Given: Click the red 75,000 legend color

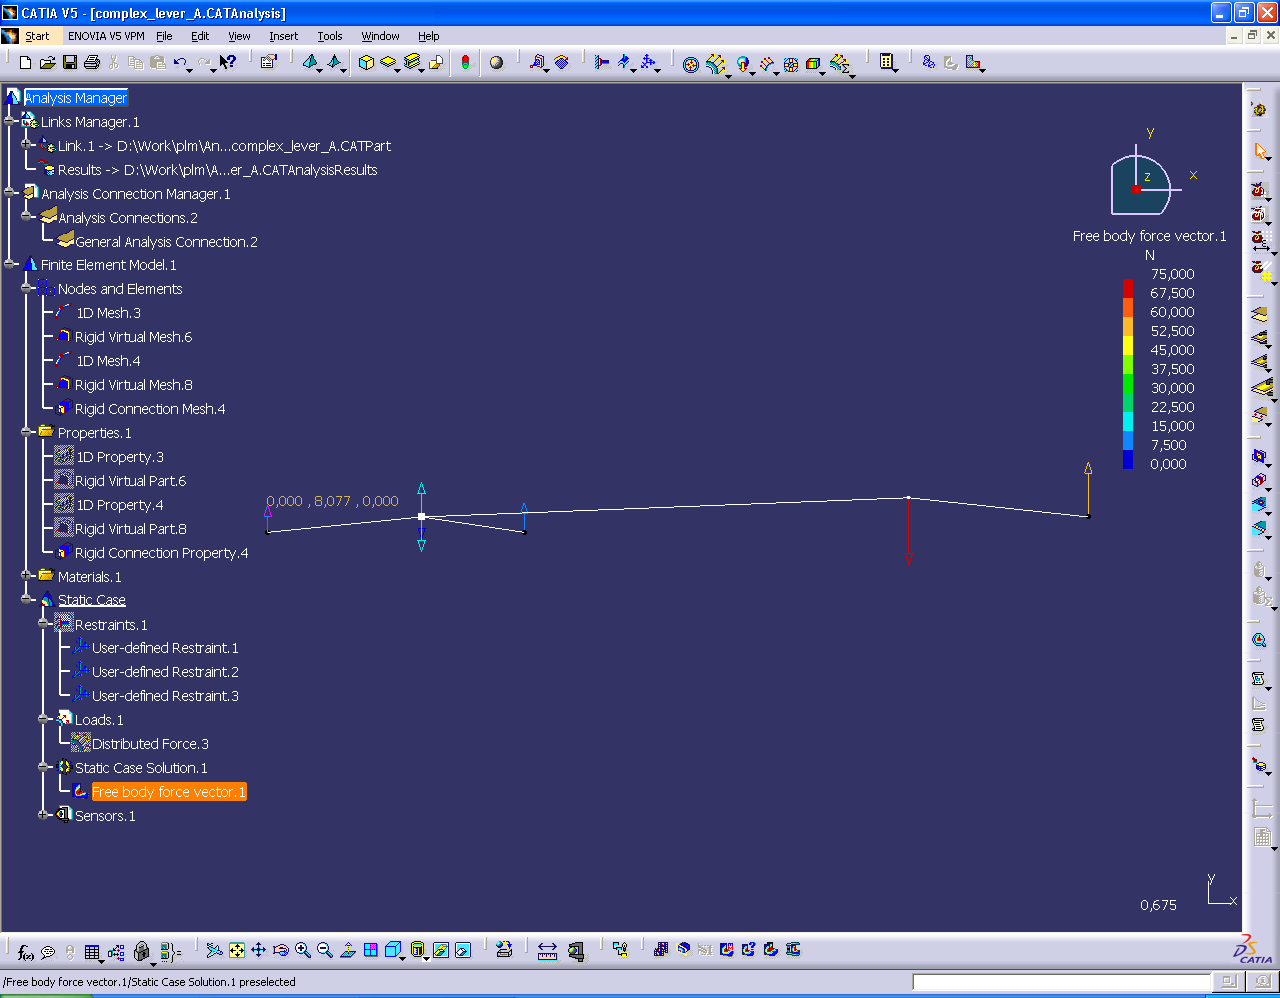Looking at the screenshot, I should coord(1128,289).
